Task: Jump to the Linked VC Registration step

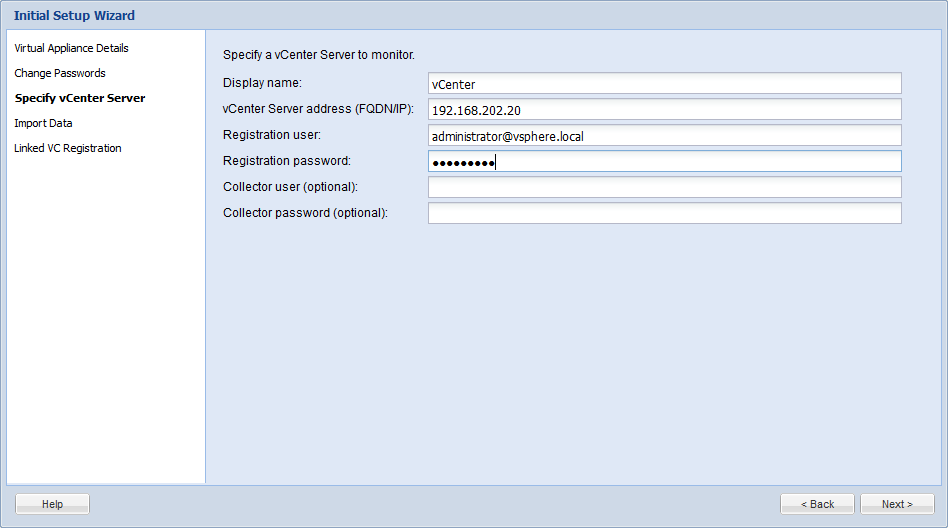Action: click(x=68, y=148)
